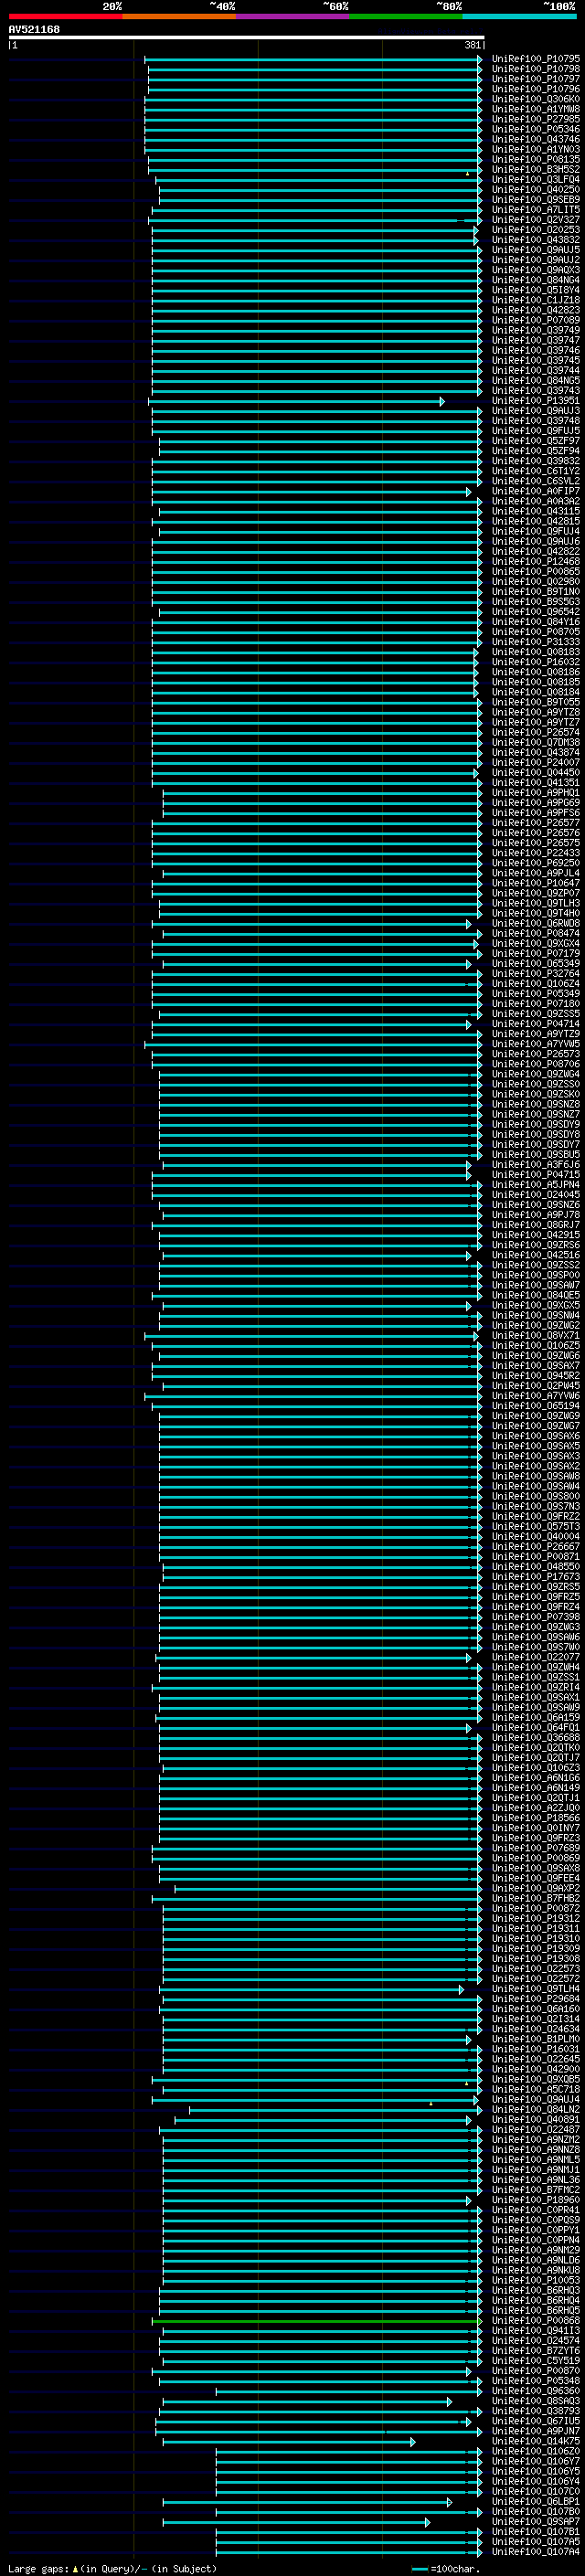Screen dimensions: 585x2576
Task: Select hit label UniRef100_Q9S7N3
Action: (x=535, y=1506)
